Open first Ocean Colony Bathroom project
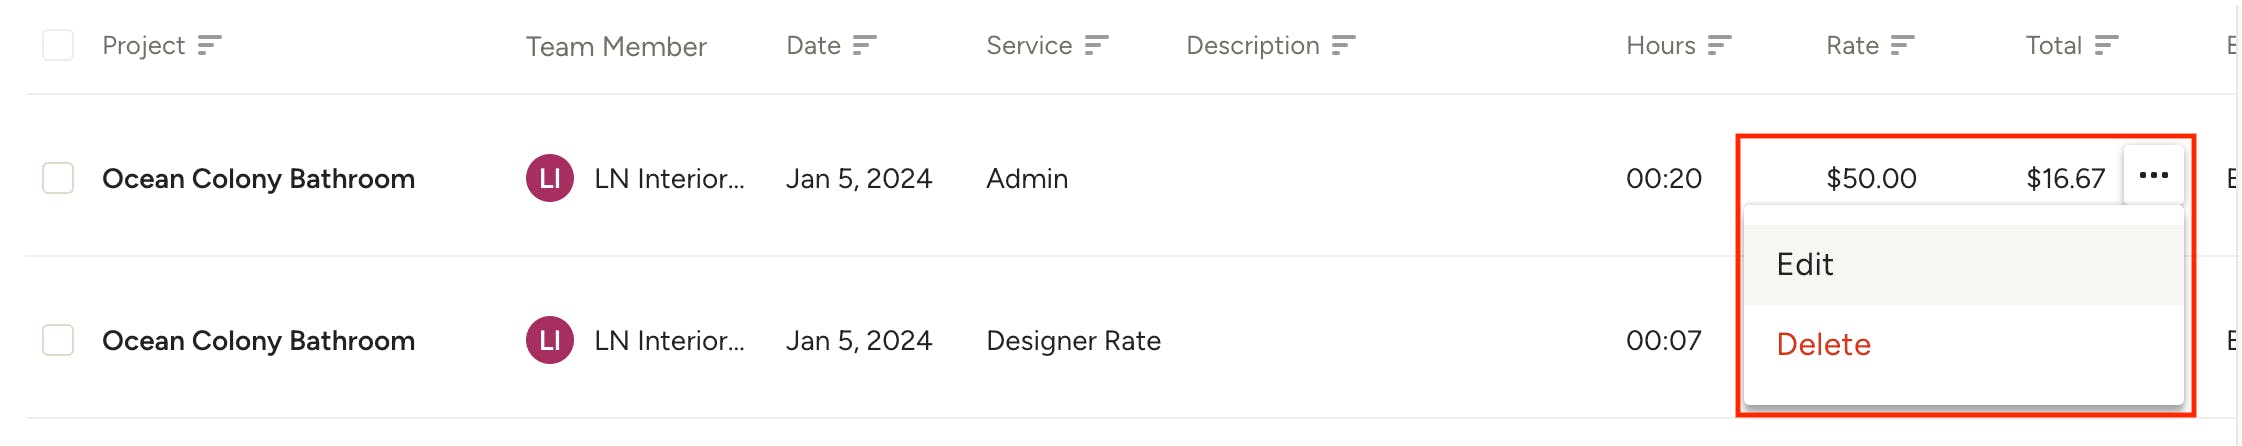Image resolution: width=2242 pixels, height=446 pixels. tap(258, 178)
